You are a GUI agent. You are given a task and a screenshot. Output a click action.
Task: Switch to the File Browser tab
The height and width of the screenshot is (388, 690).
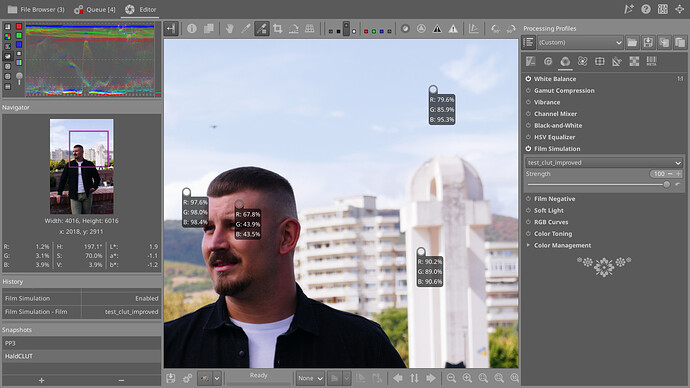pos(36,9)
